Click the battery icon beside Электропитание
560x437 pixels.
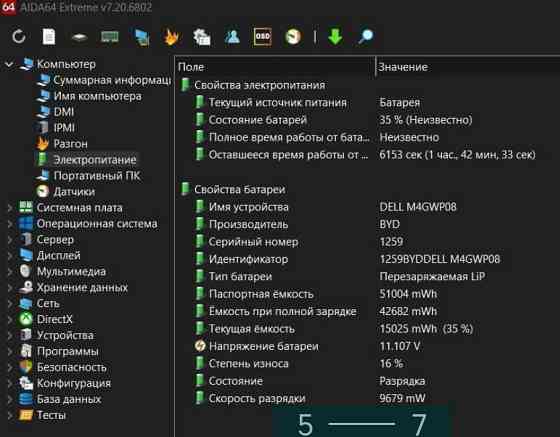(42, 160)
